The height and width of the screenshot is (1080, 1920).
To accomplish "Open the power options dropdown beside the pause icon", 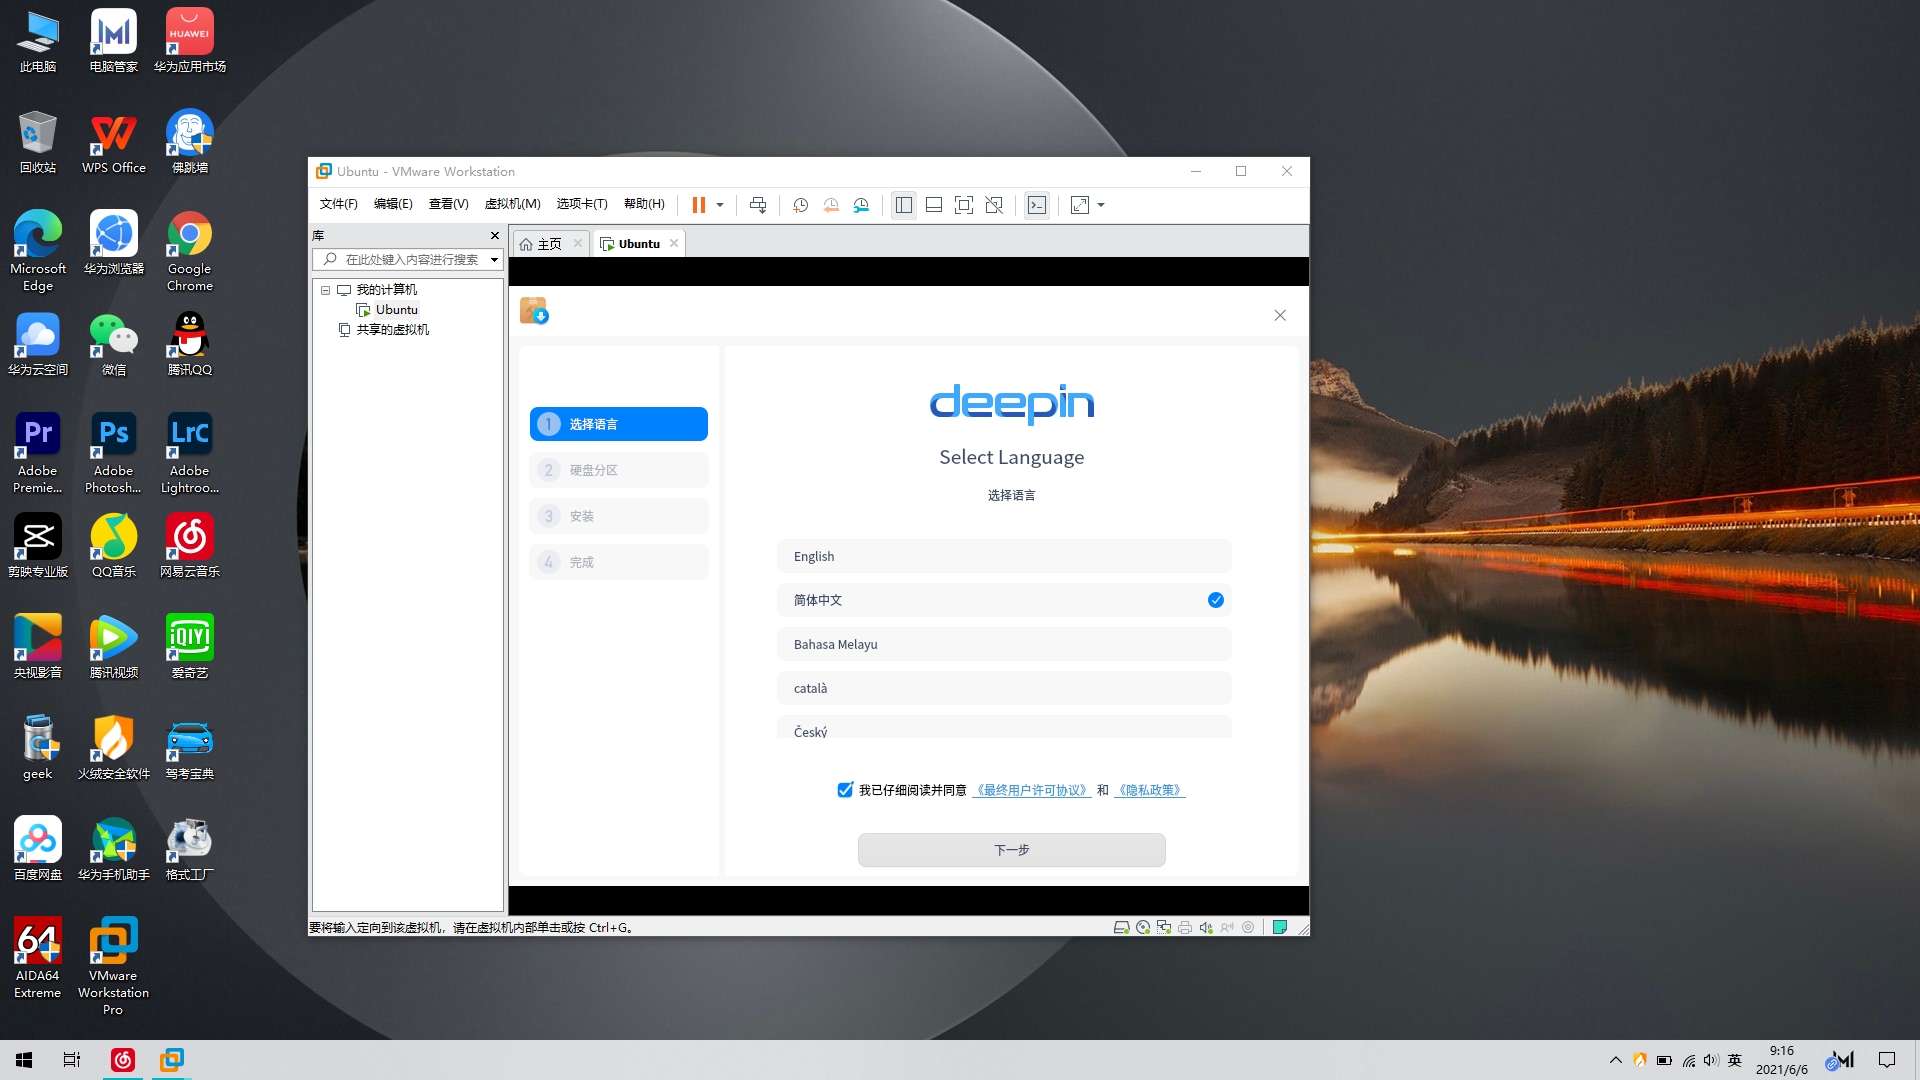I will 720,205.
